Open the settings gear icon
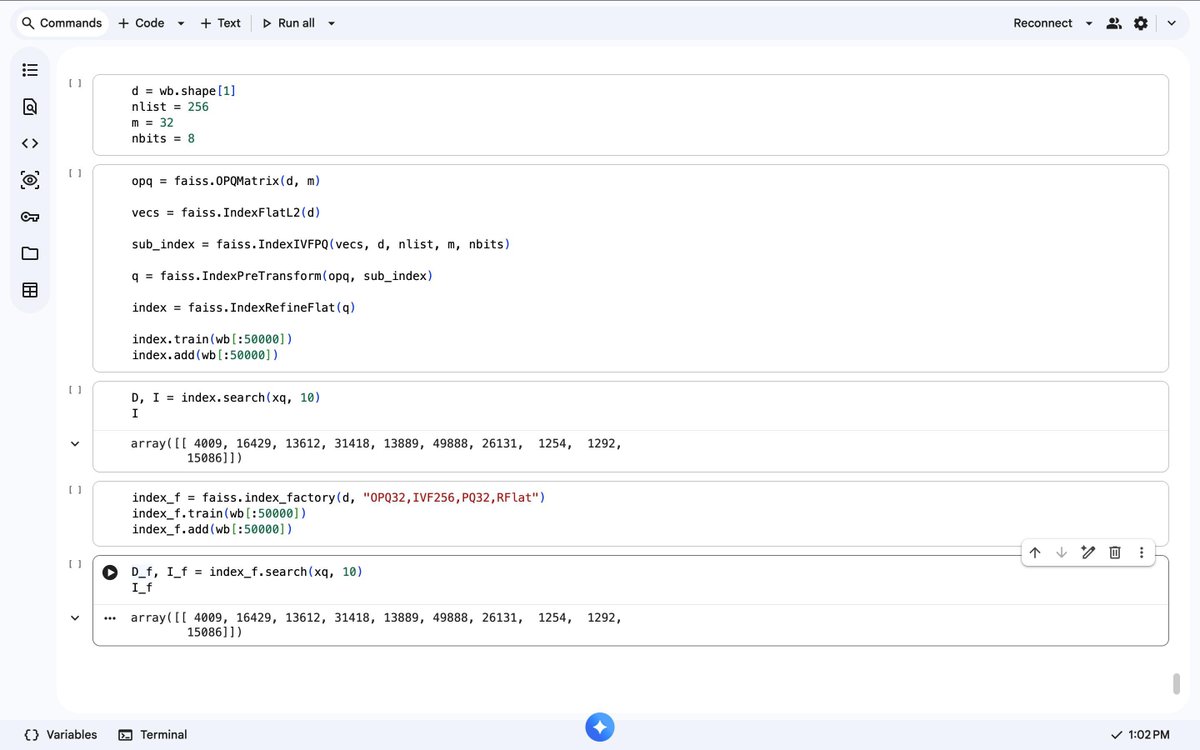Image resolution: width=1200 pixels, height=750 pixels. coord(1141,23)
